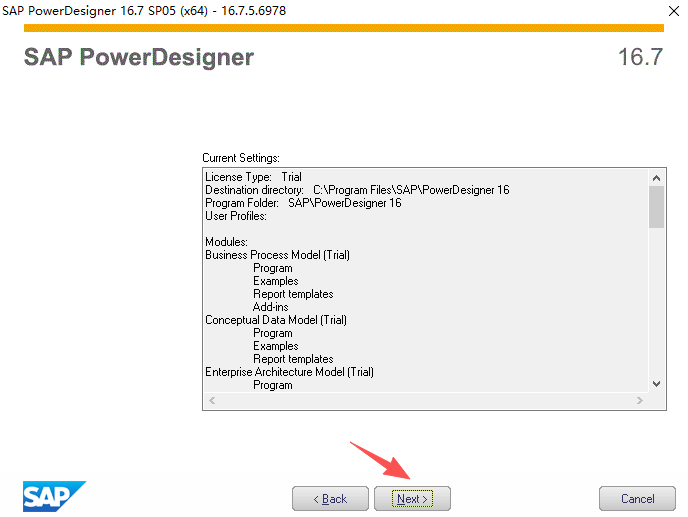
Task: Click 'Business Process Model (Trial)' entry
Action: [277, 255]
